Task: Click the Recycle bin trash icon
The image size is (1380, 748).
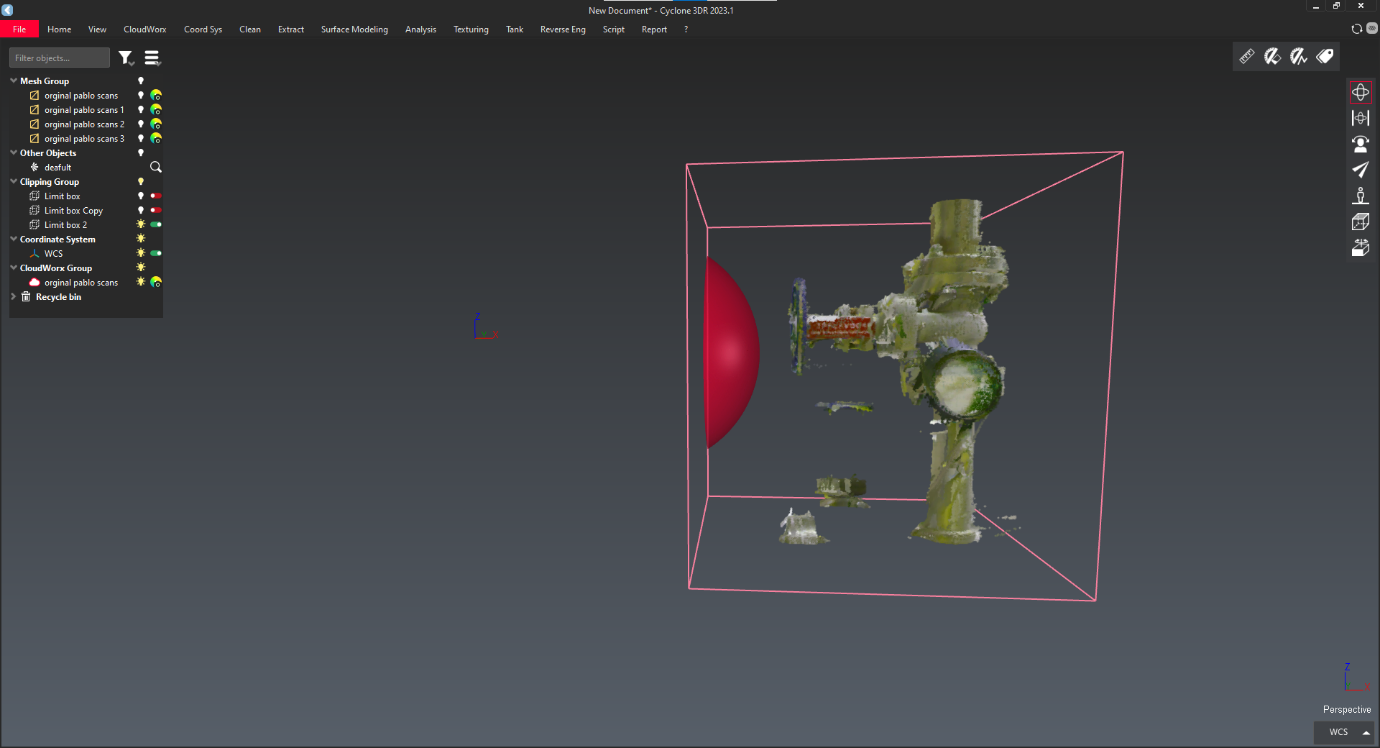Action: click(x=26, y=297)
